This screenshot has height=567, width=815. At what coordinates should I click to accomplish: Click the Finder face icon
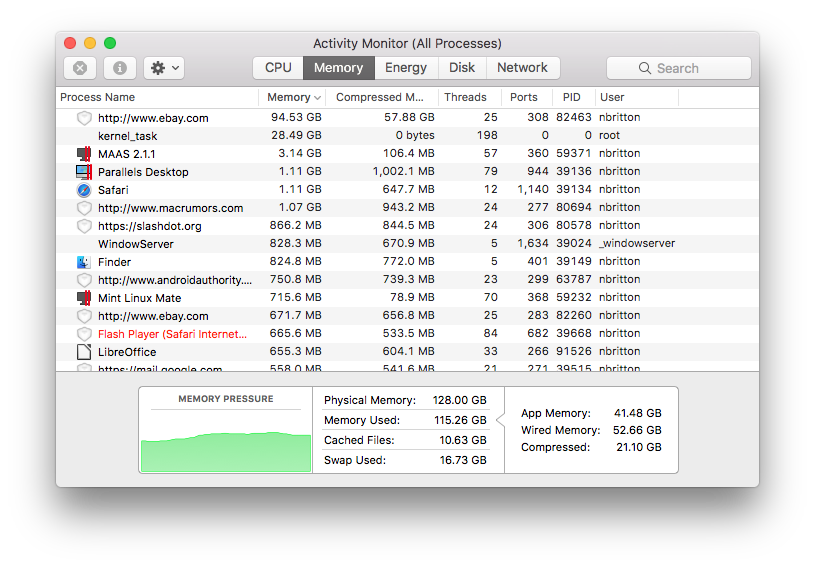84,262
